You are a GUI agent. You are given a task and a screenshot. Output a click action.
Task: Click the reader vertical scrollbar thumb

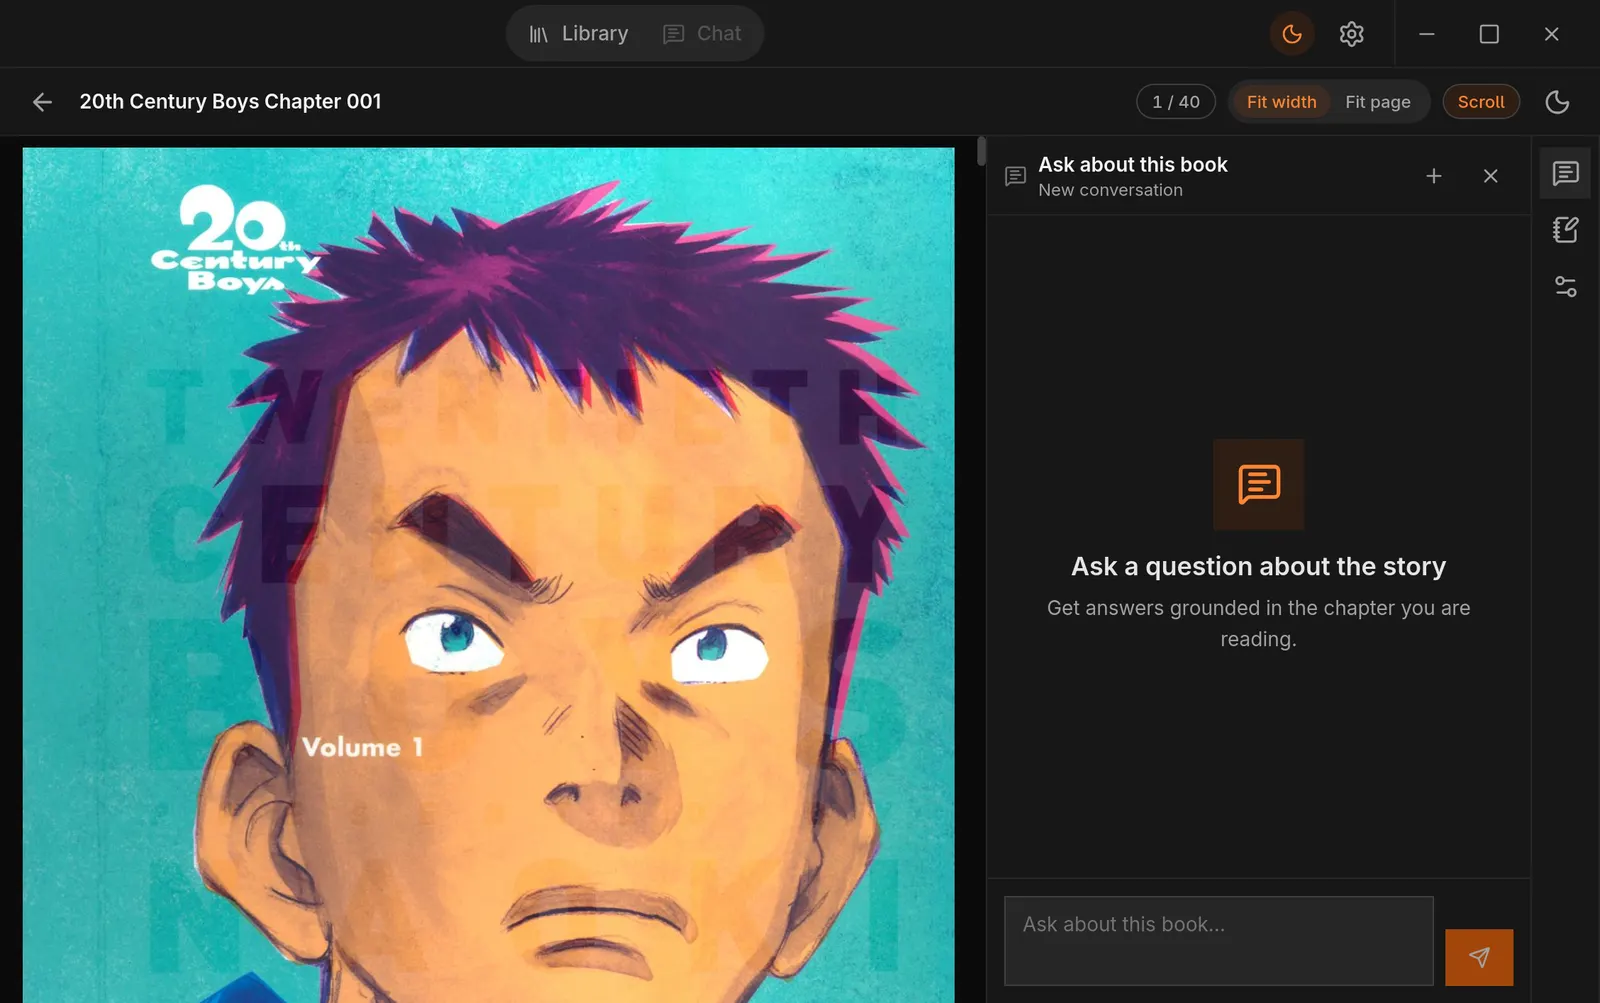coord(981,151)
